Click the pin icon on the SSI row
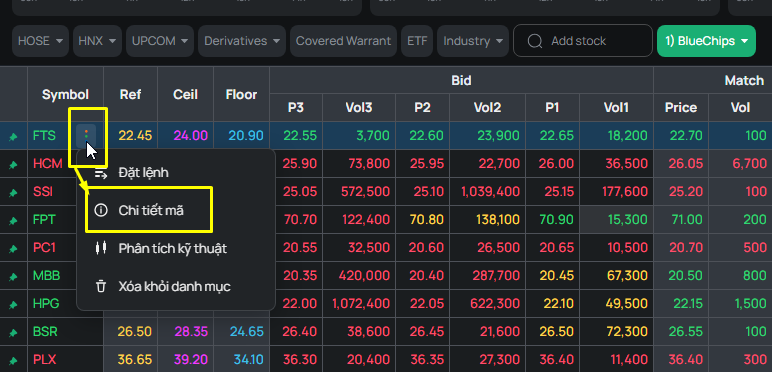Screen dimensions: 772x372 (13, 193)
